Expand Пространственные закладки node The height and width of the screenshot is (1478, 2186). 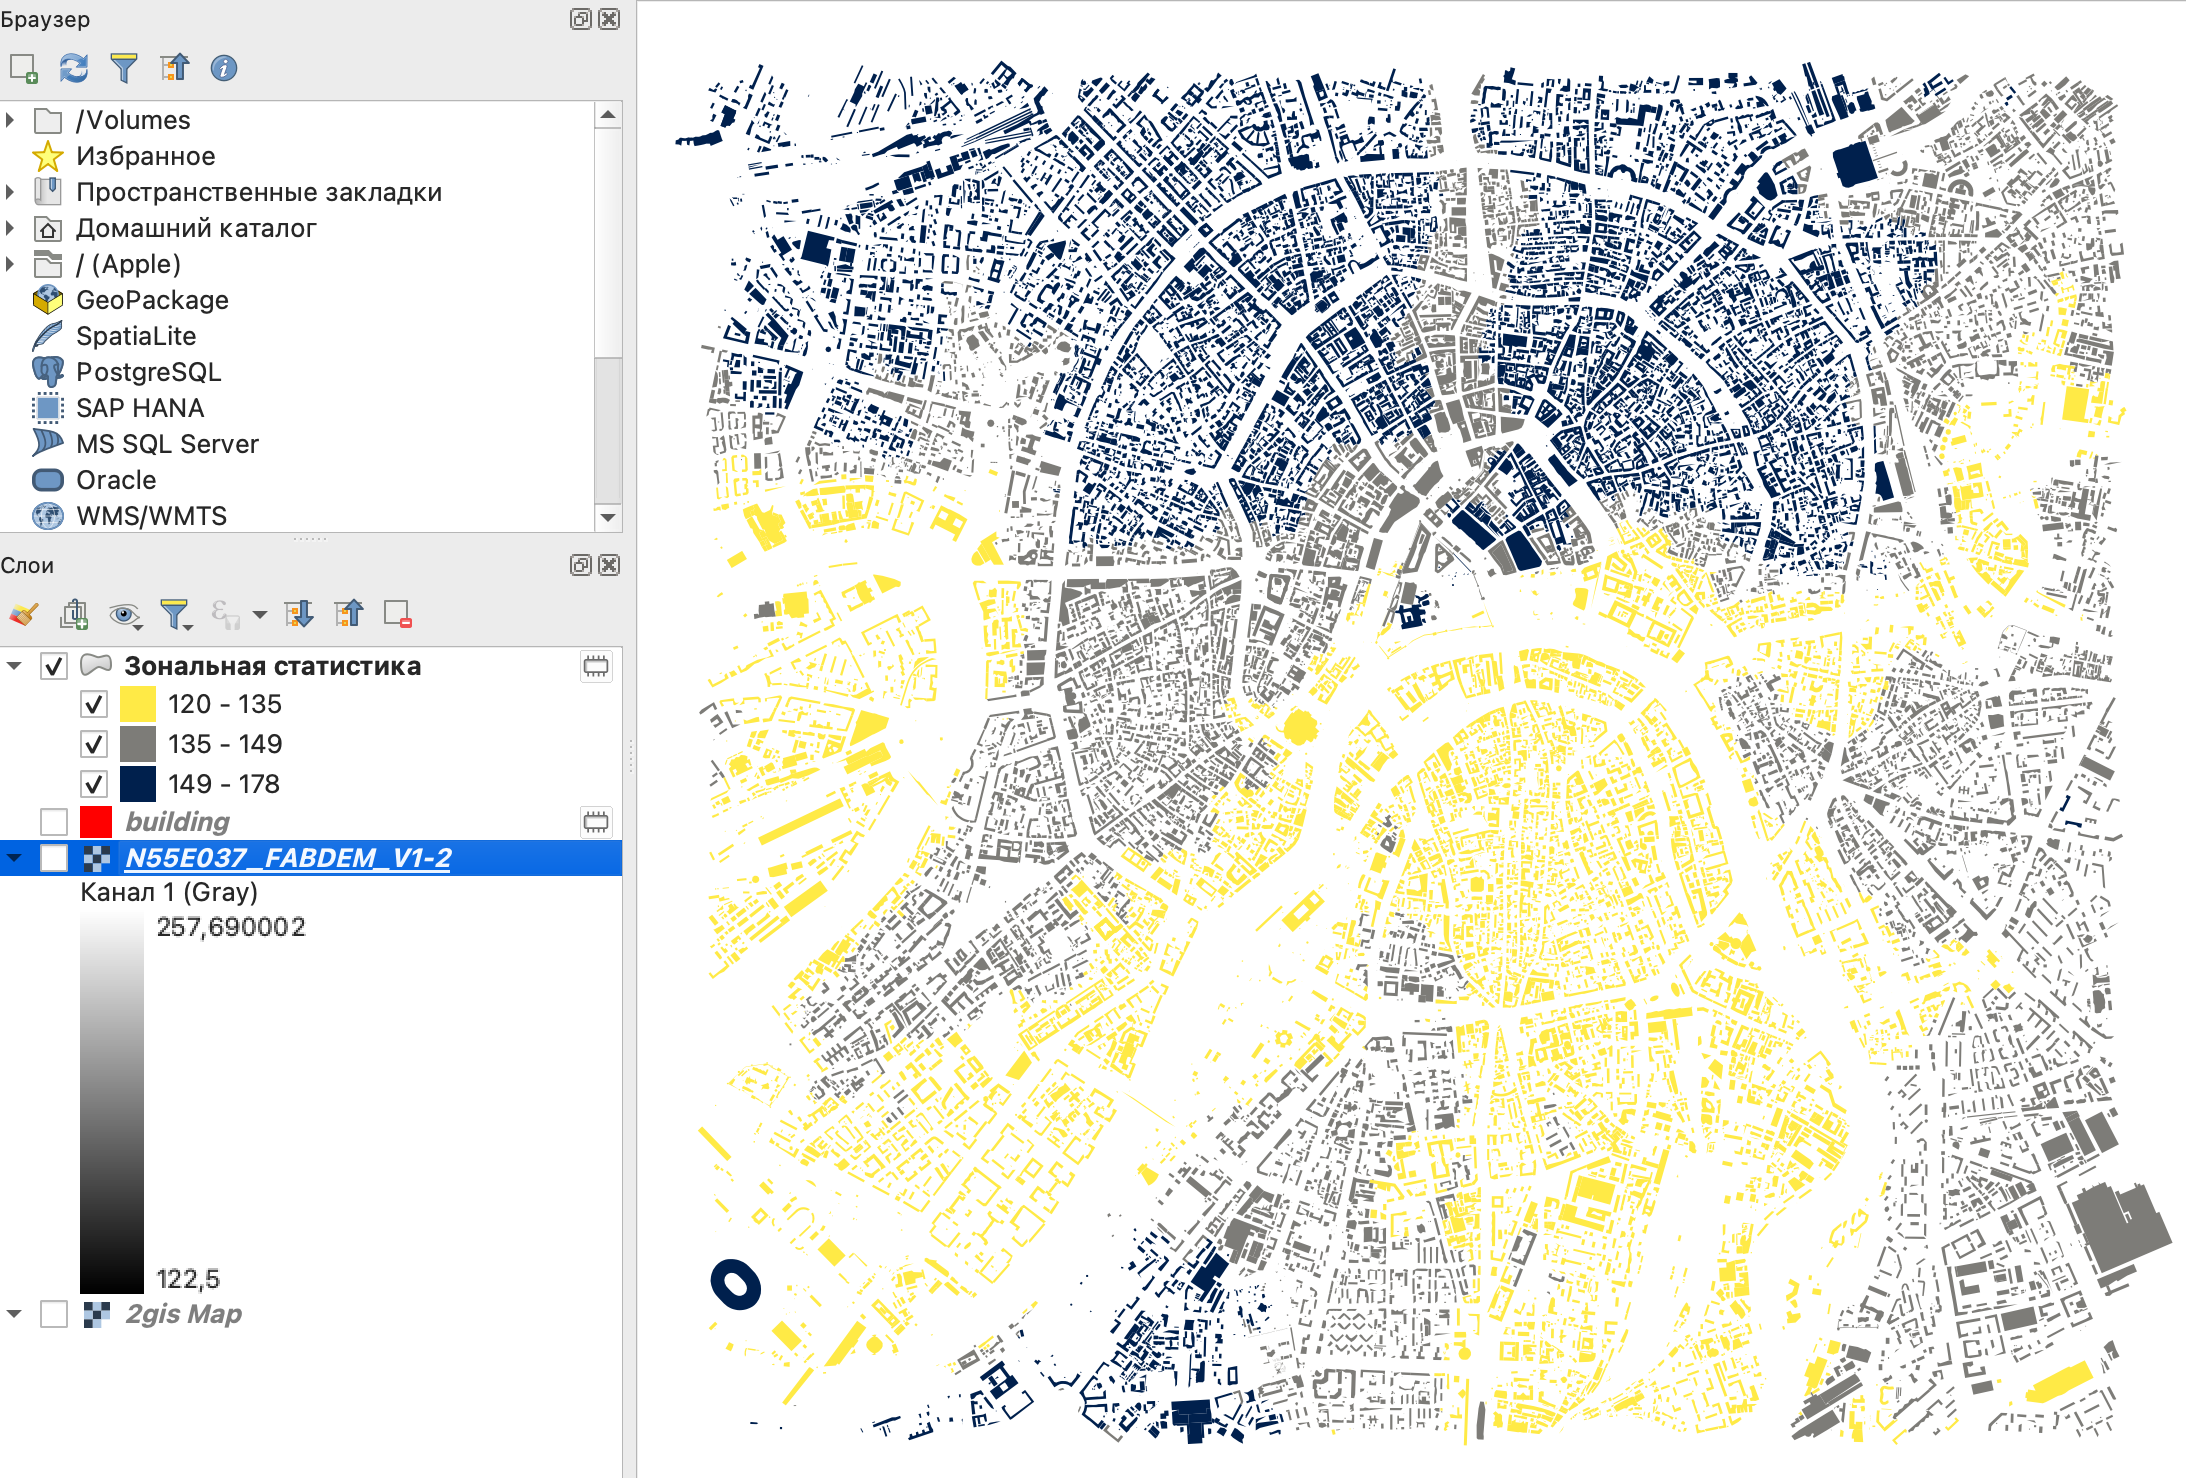tap(10, 192)
